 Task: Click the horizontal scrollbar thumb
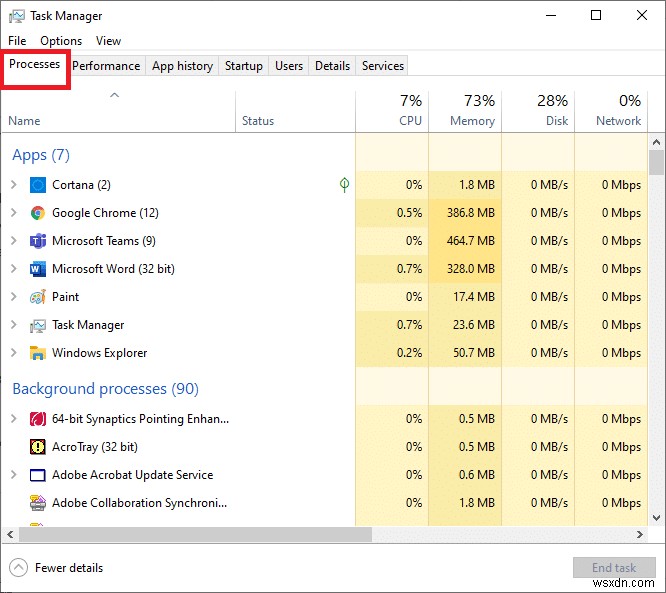click(195, 534)
